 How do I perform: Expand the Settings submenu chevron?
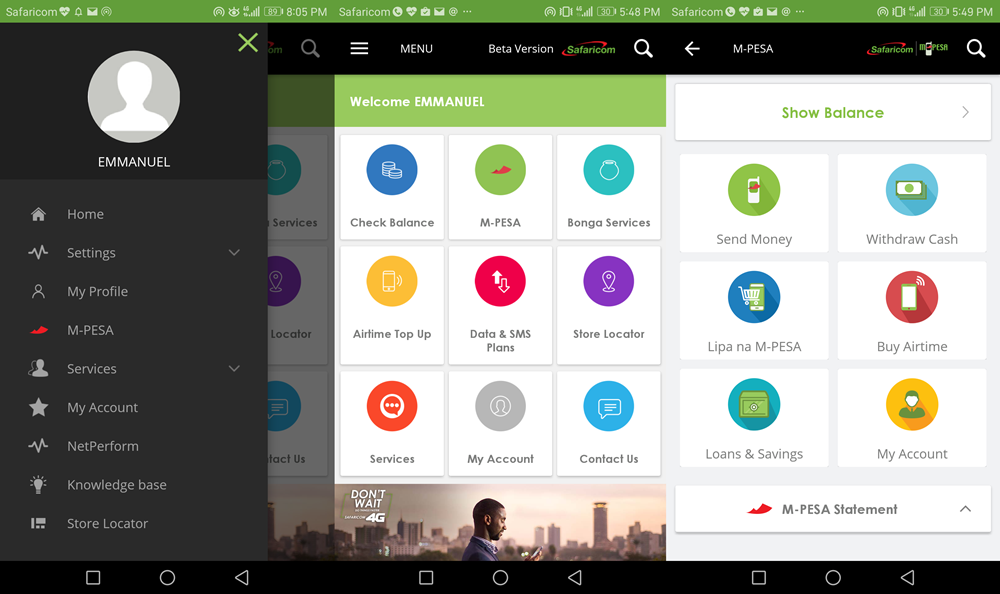[234, 253]
